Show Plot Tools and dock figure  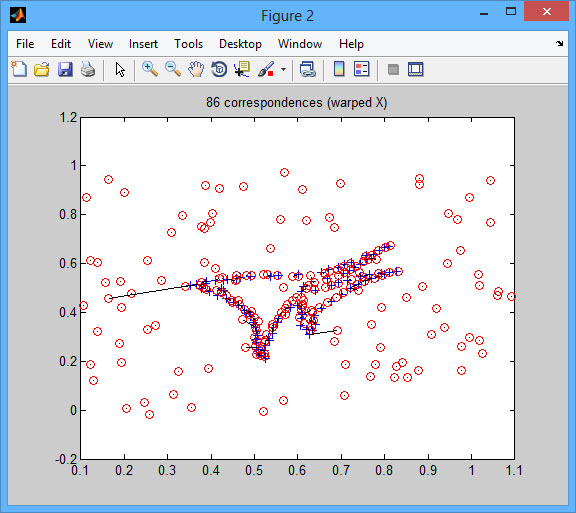tap(415, 69)
